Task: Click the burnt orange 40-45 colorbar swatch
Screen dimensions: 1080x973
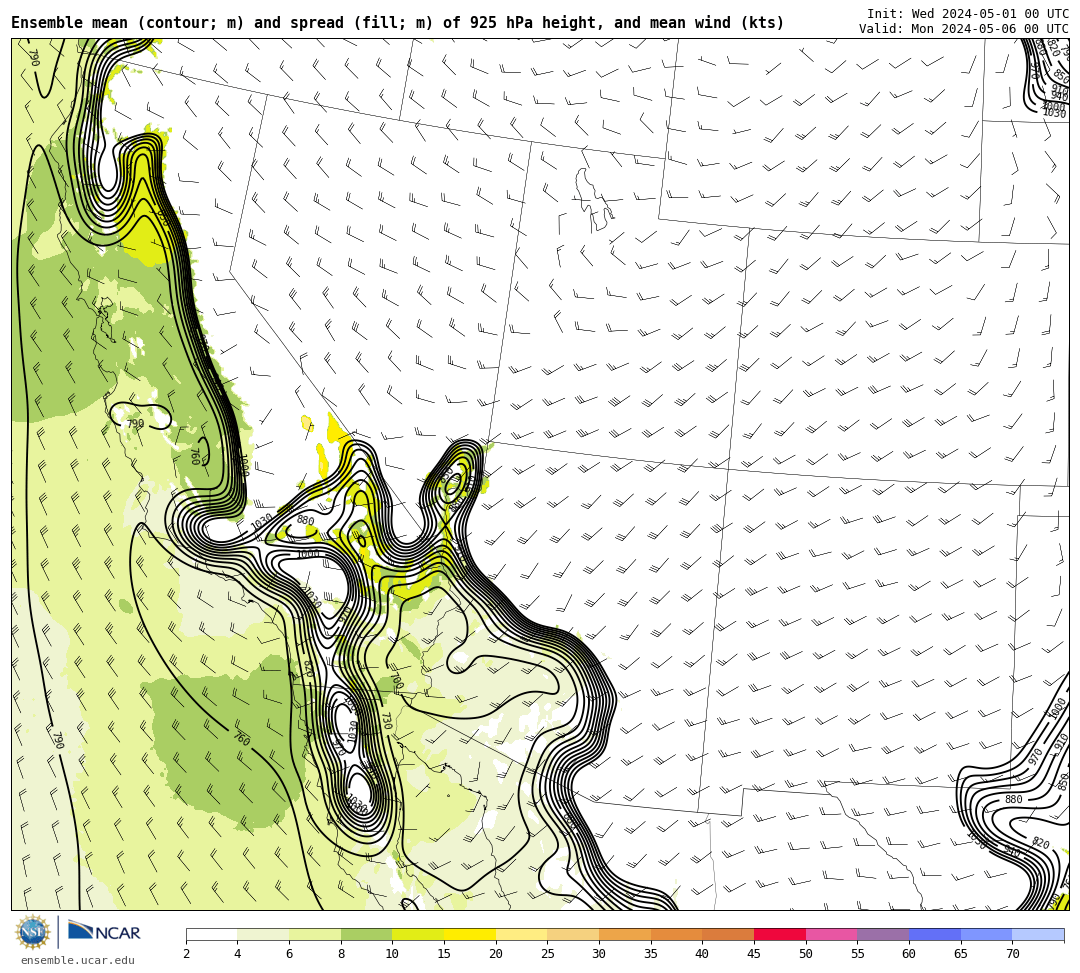Action: click(x=728, y=934)
